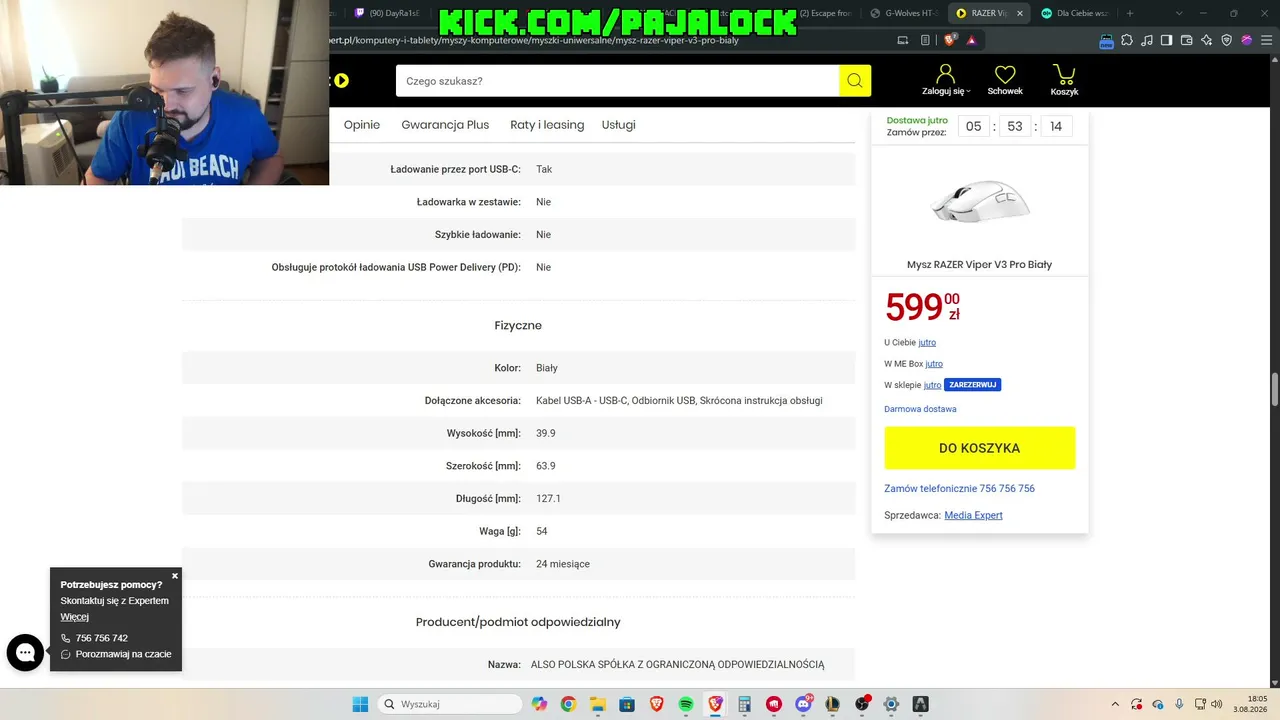Open Spotify from the taskbar

point(686,704)
